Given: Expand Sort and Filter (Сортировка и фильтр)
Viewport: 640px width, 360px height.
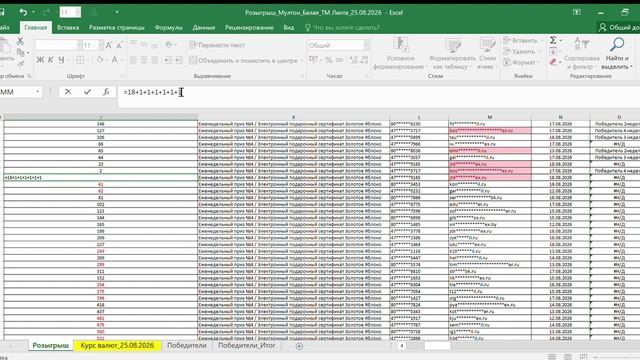Looking at the screenshot, I should click(x=582, y=53).
